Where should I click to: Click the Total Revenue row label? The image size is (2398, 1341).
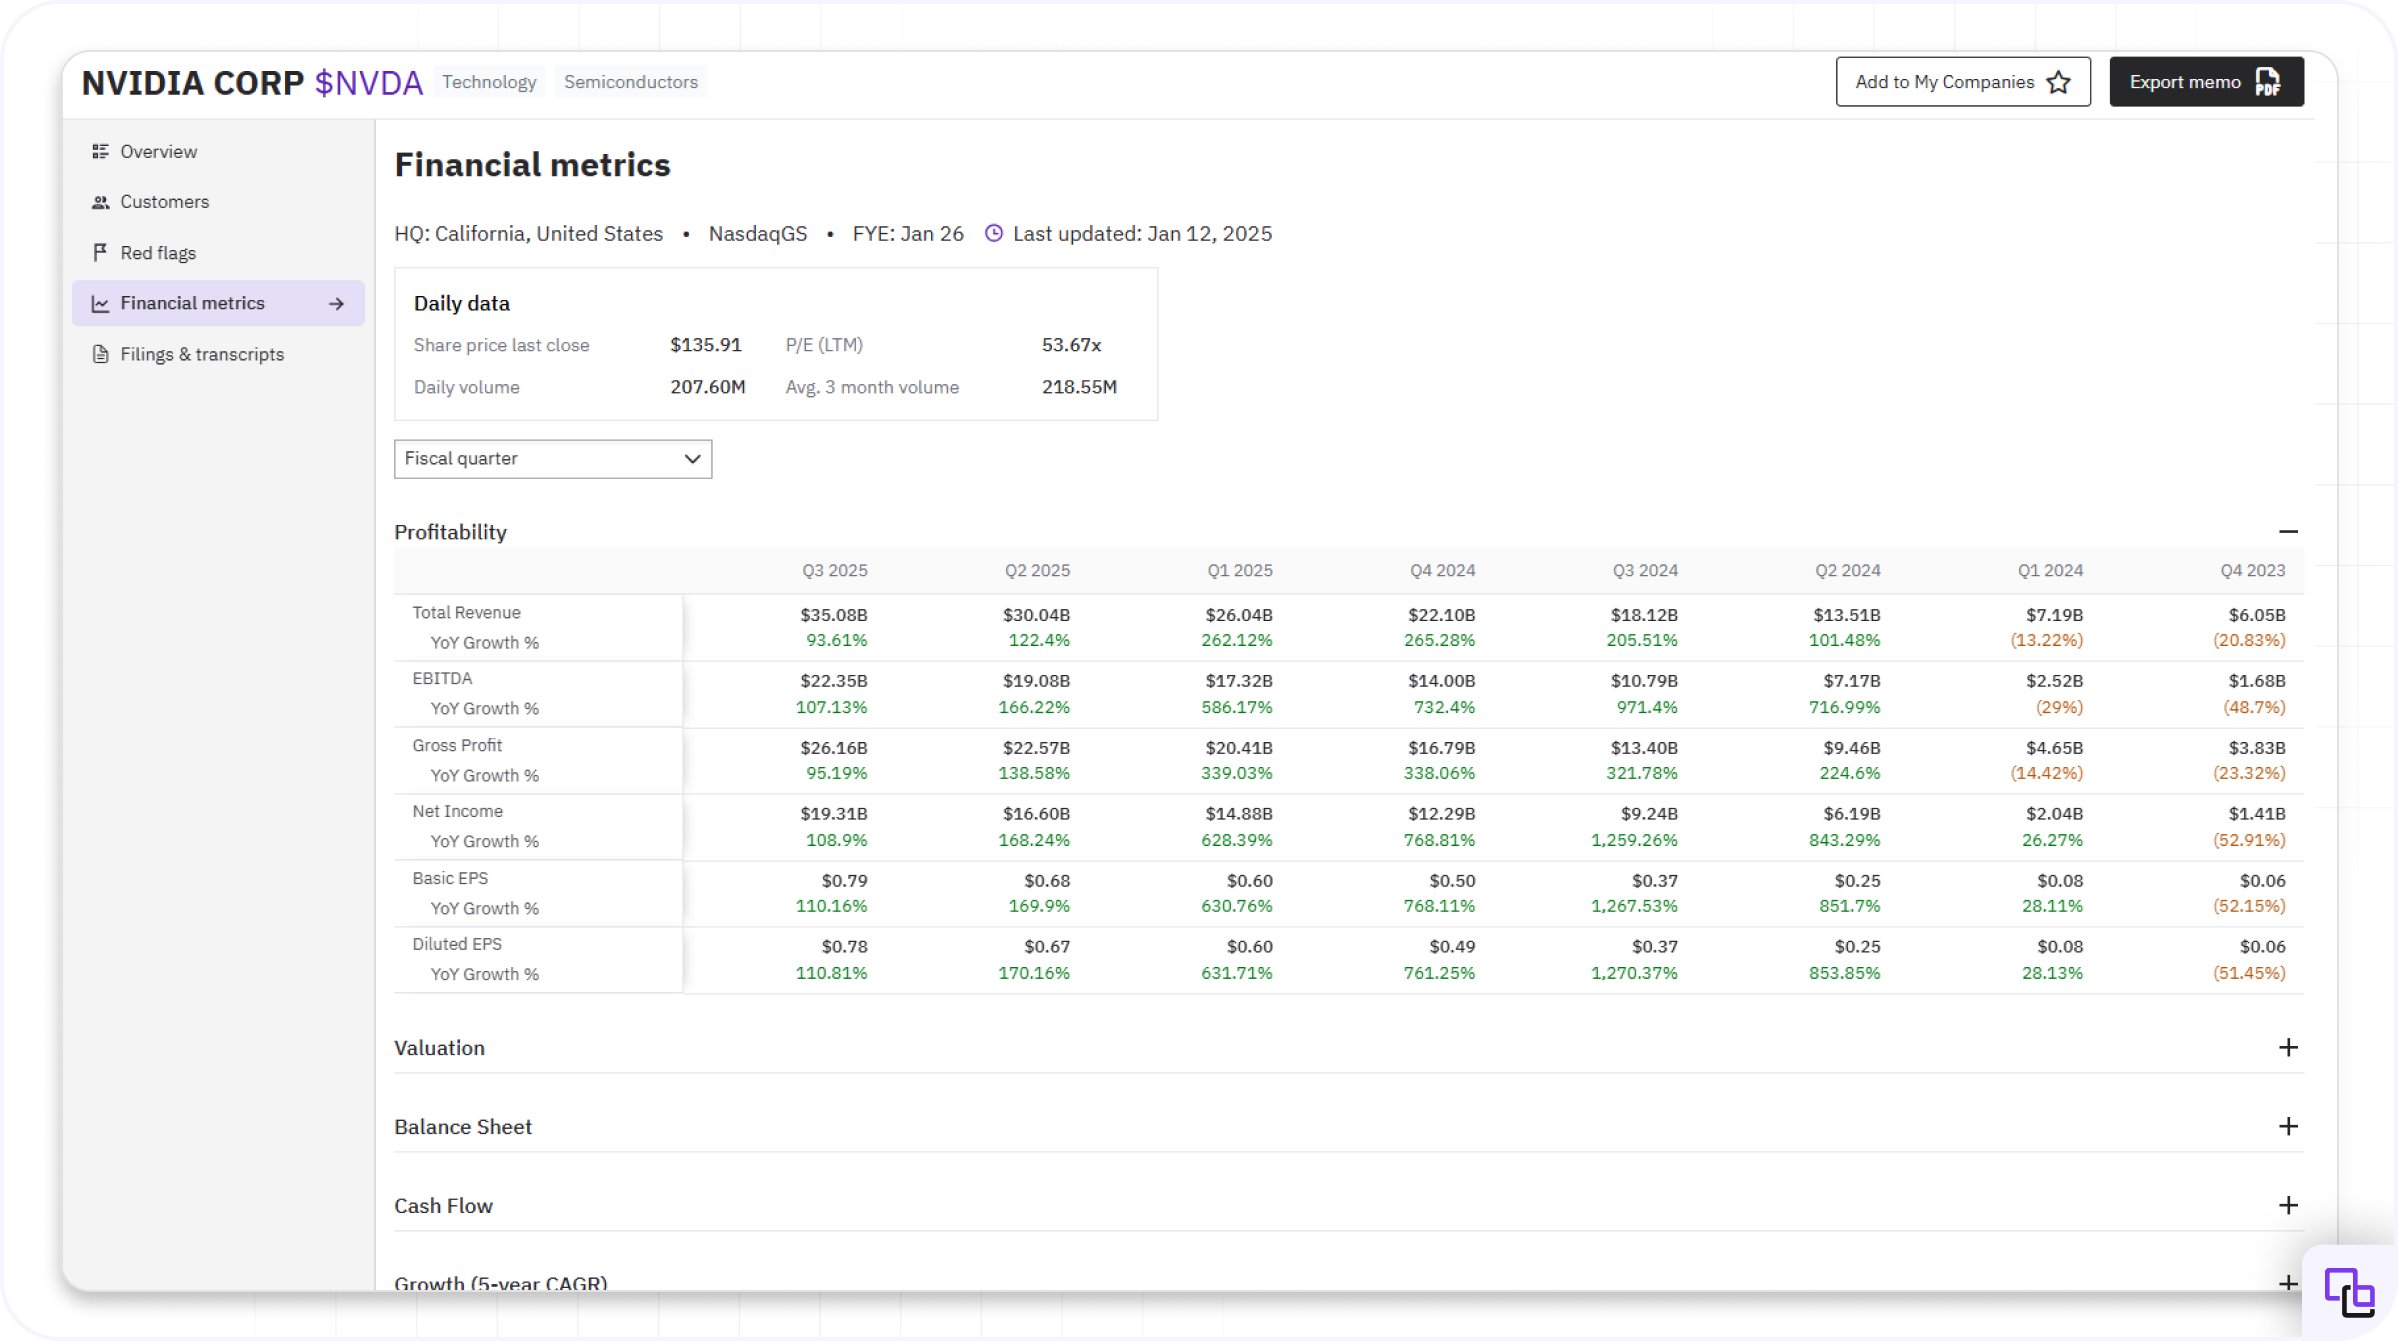pyautogui.click(x=466, y=612)
